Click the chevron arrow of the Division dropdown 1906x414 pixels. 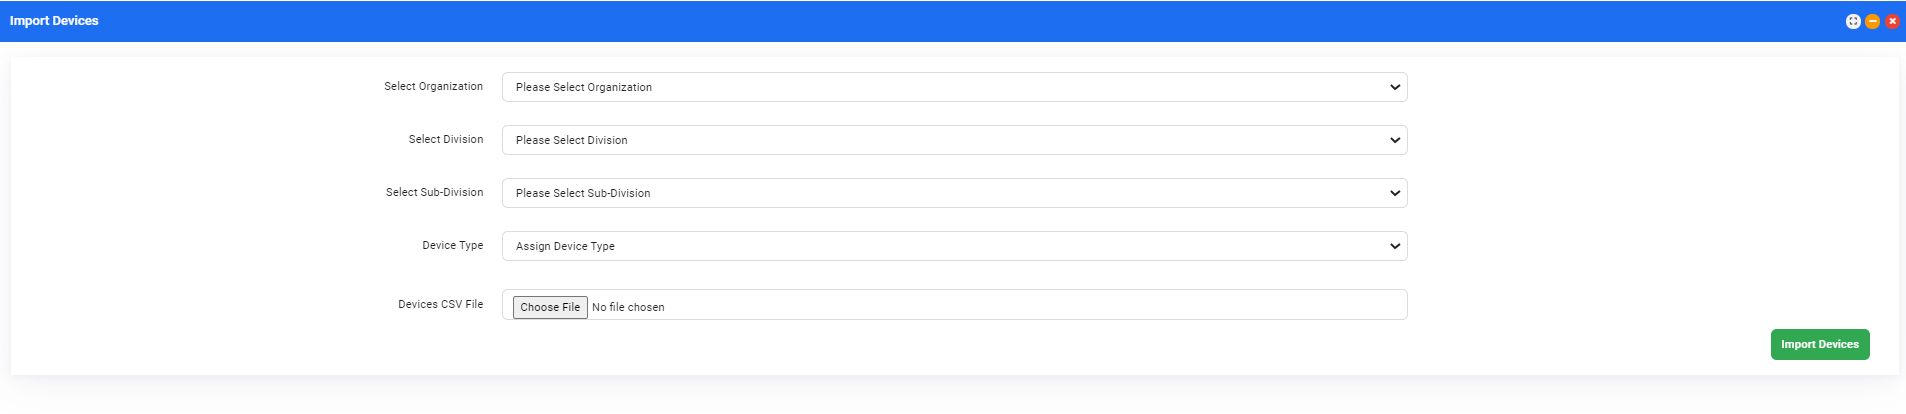tap(1395, 140)
